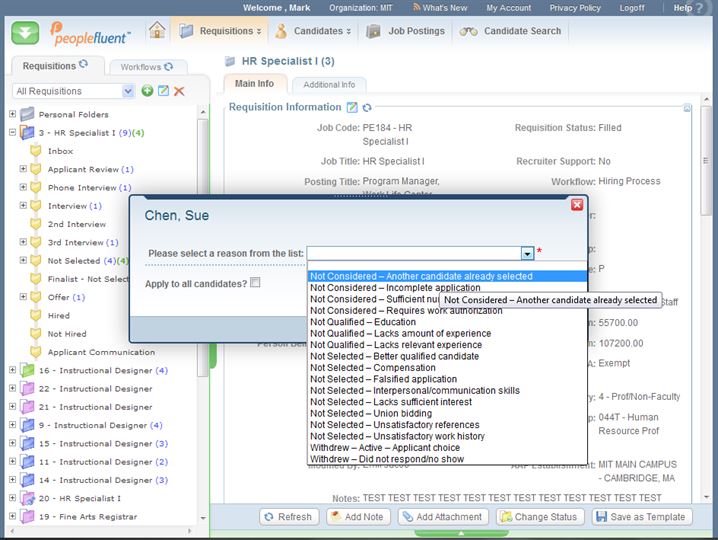Screen dimensions: 718x540
Task: Click the edit pencil icon beside Requisition Information
Action: (x=351, y=108)
